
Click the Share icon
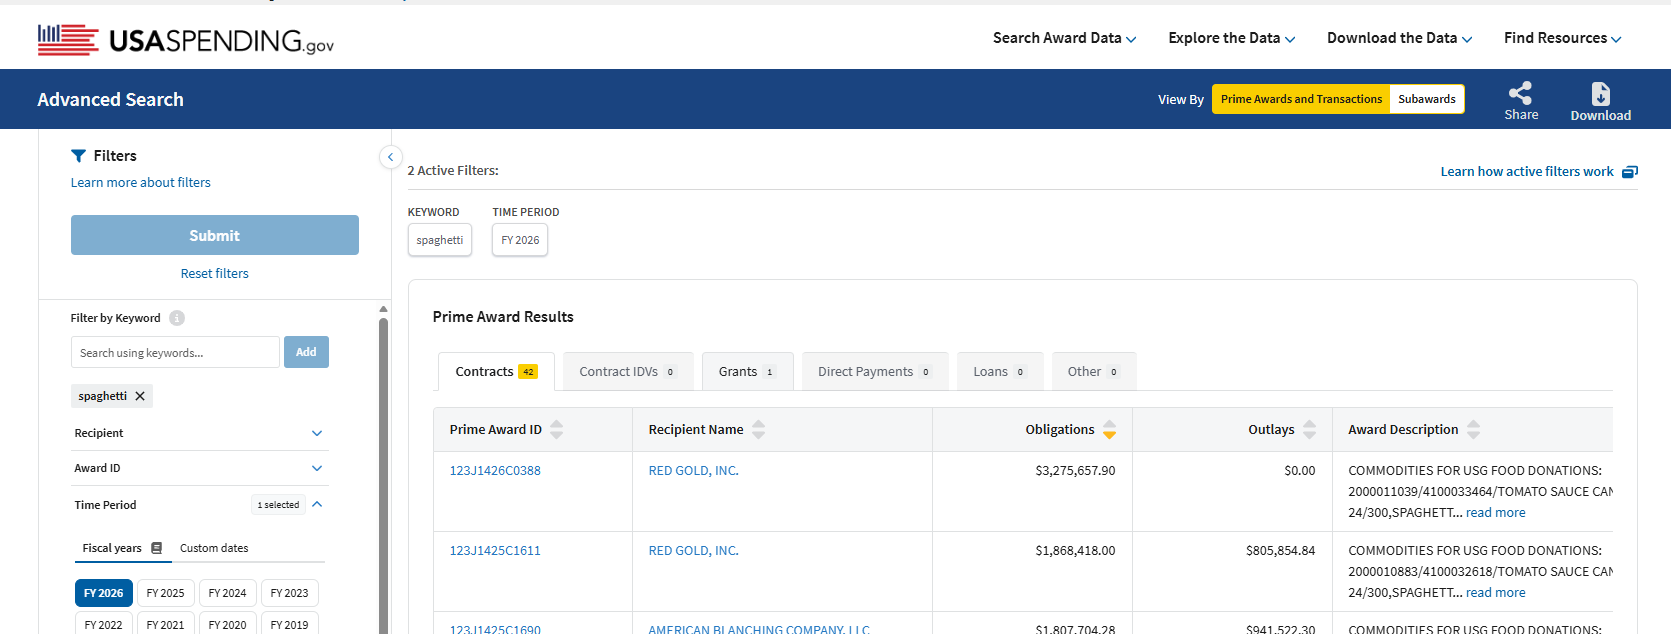[x=1521, y=93]
